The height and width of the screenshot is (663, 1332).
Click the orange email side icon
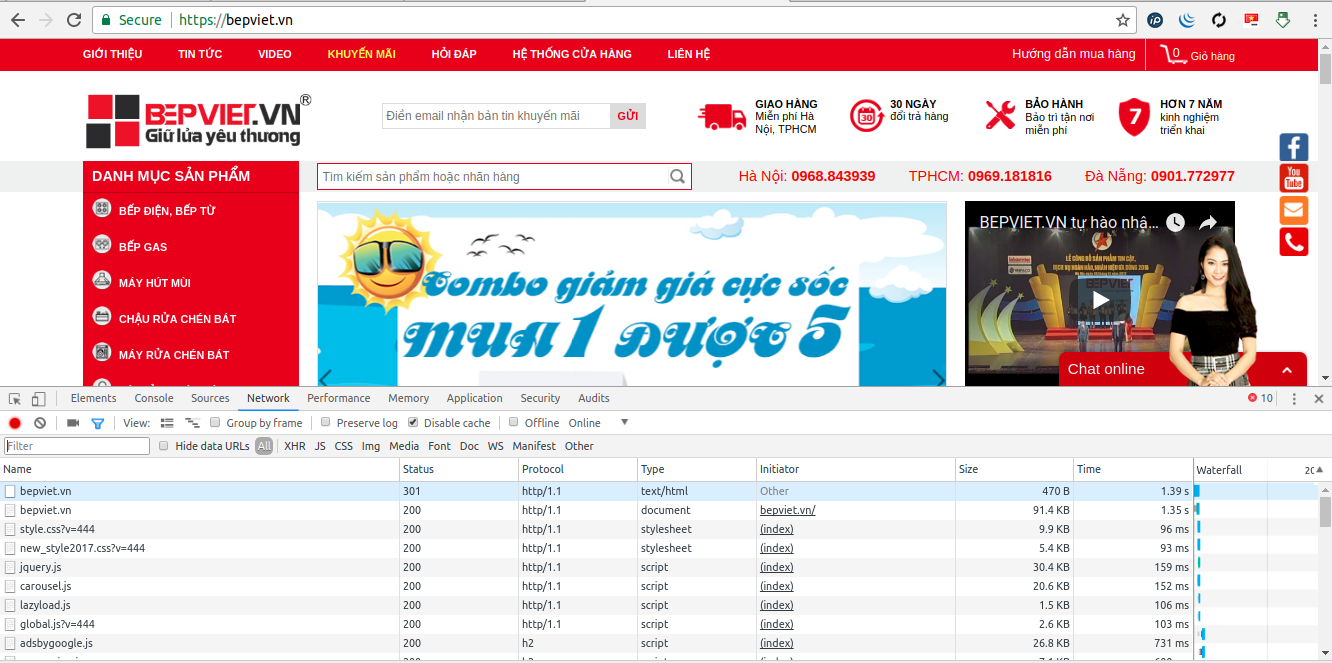[x=1294, y=210]
